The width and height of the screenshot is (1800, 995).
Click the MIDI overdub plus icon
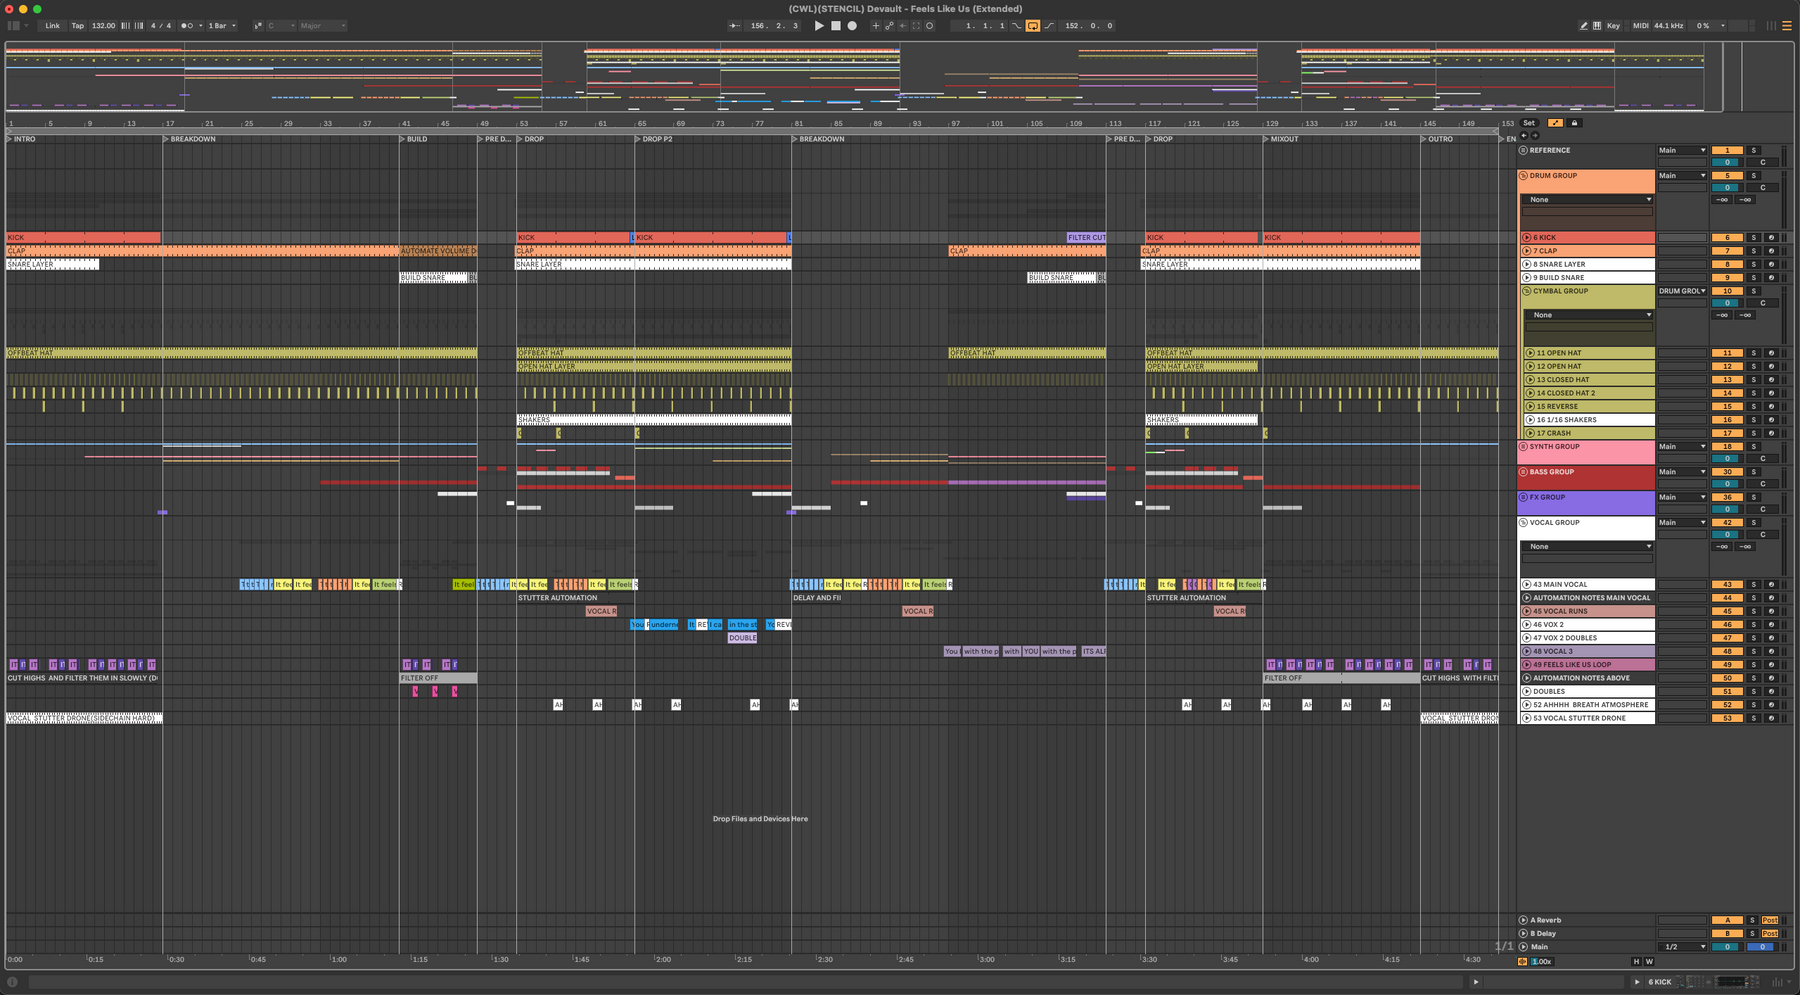click(875, 26)
